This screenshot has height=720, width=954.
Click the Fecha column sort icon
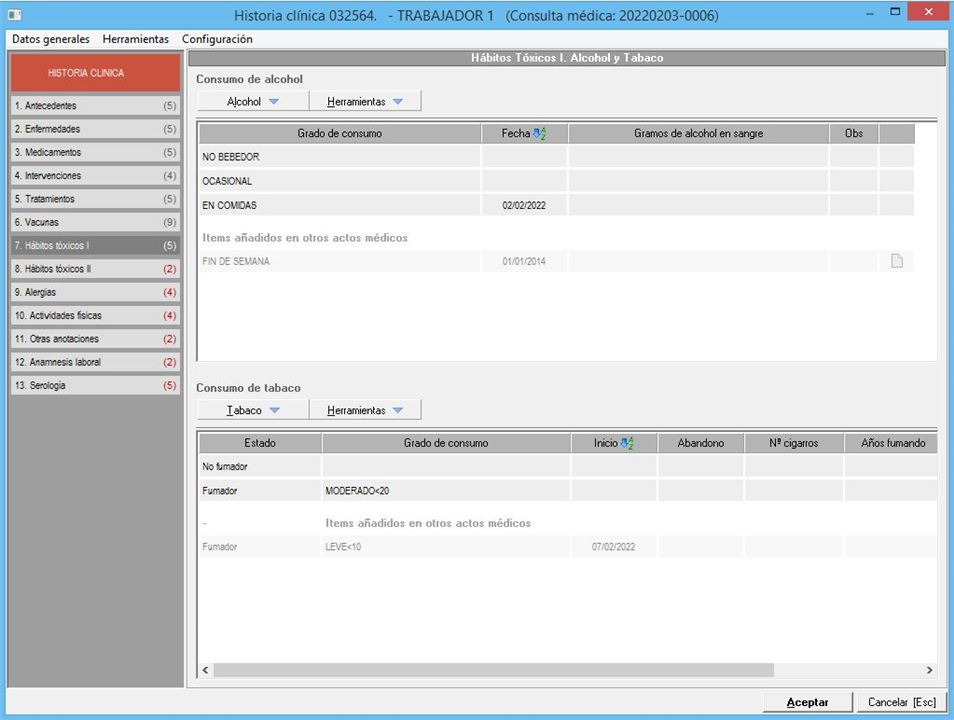point(540,133)
